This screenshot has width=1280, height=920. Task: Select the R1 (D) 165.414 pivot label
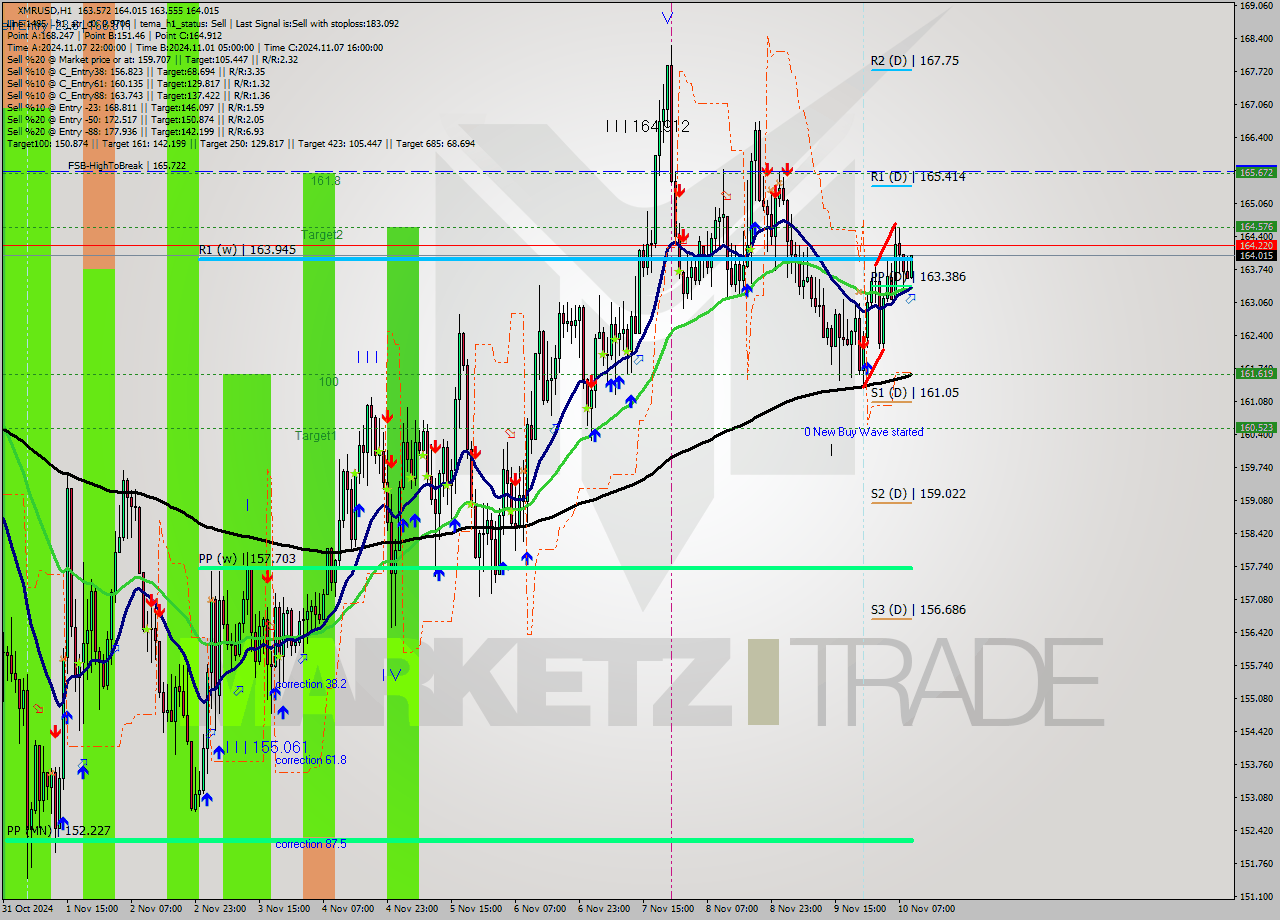click(917, 177)
